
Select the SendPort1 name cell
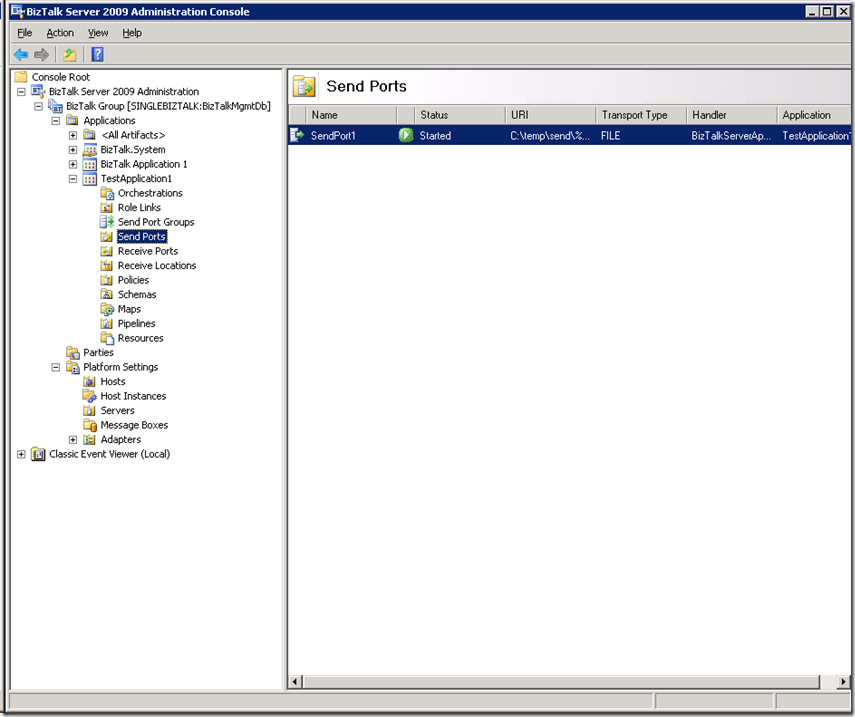[x=333, y=136]
